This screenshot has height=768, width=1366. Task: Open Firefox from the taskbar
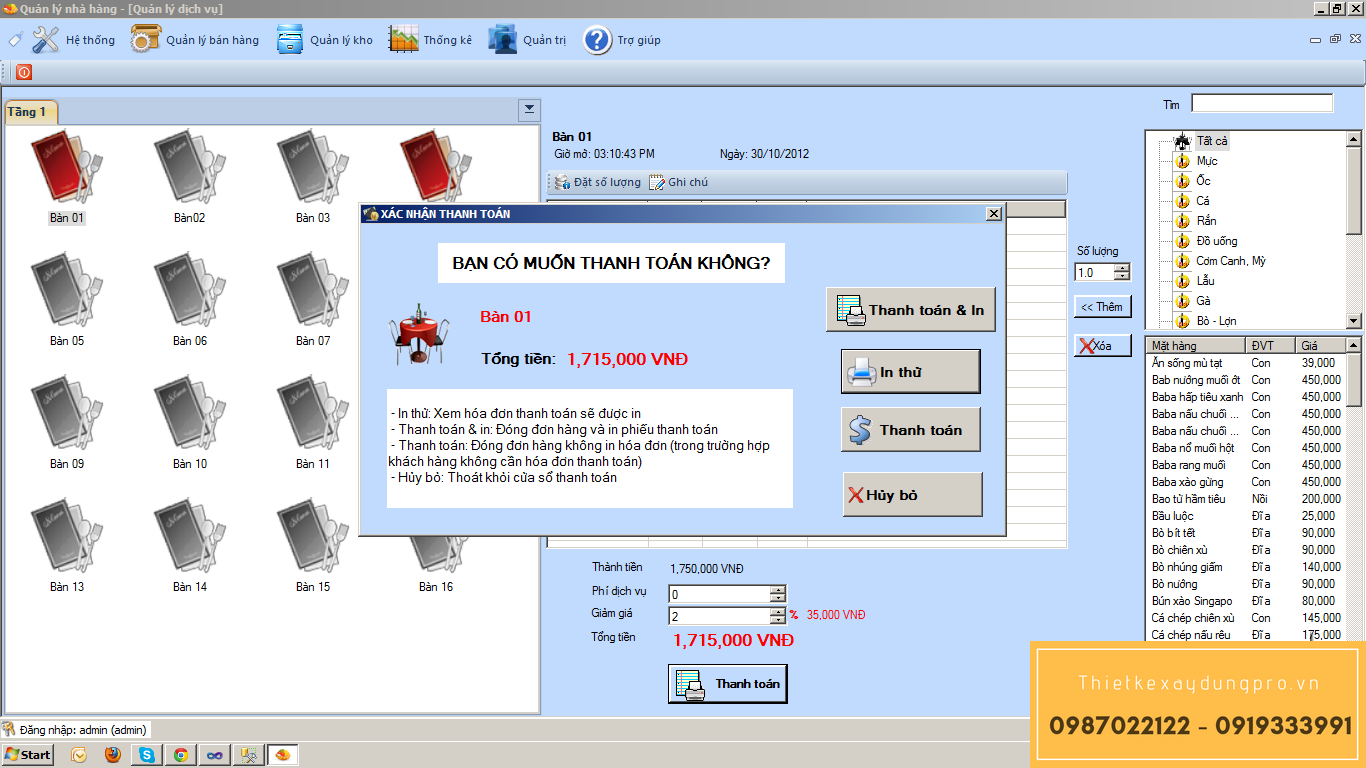[112, 755]
